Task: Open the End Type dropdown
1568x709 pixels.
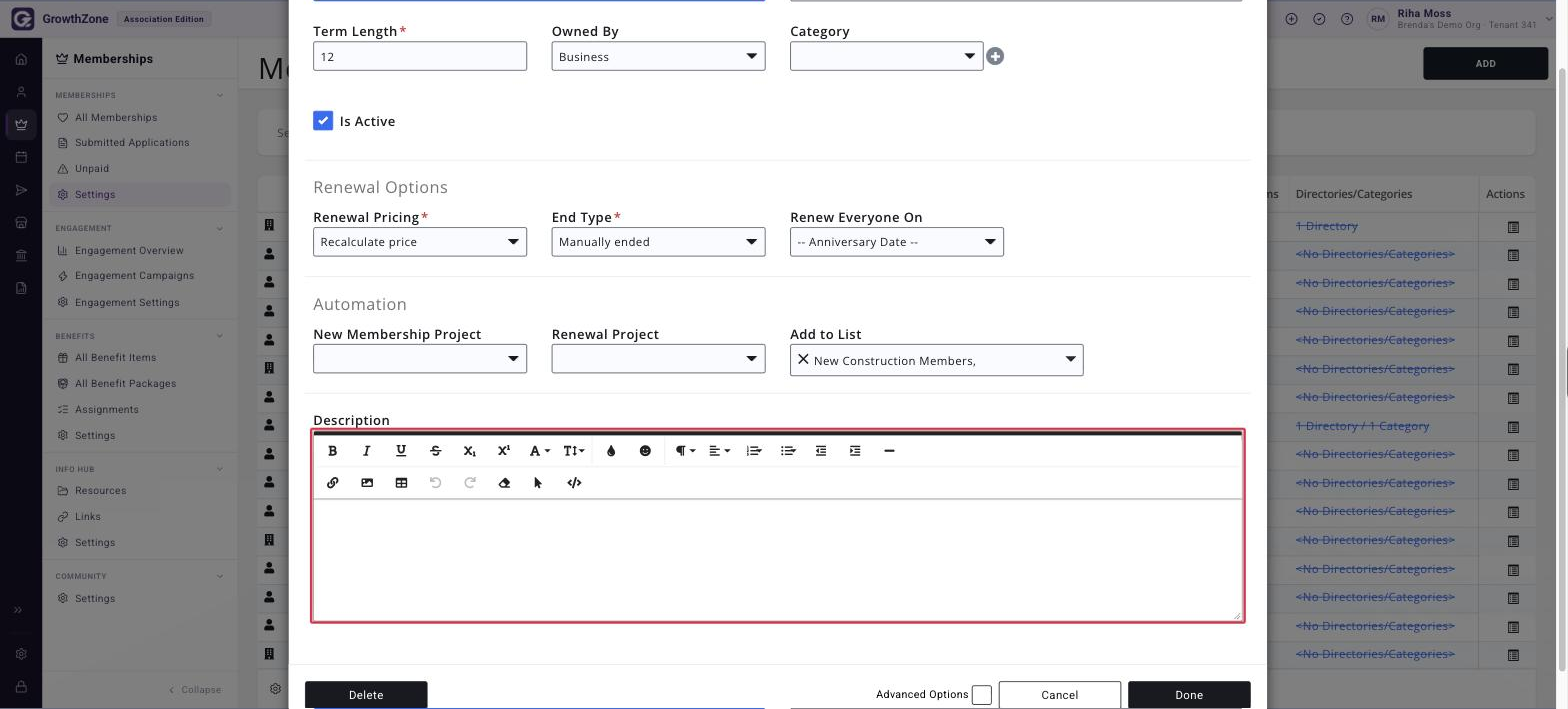Action: click(x=658, y=242)
